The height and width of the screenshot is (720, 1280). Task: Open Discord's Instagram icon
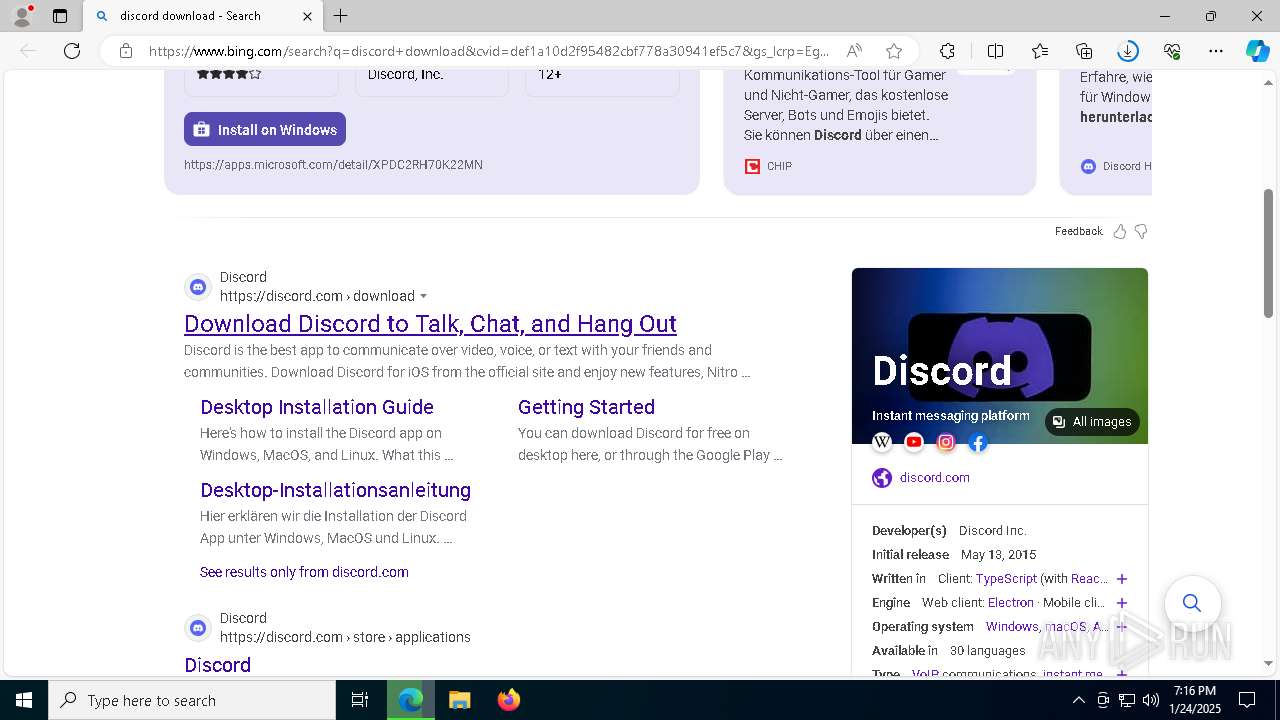click(946, 442)
